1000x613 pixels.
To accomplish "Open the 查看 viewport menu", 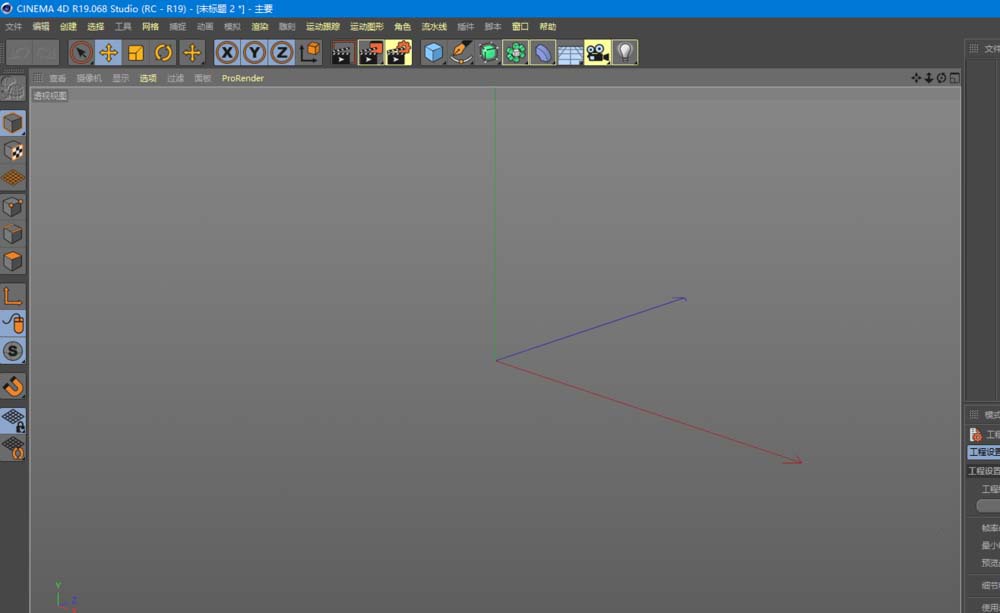I will coord(57,78).
